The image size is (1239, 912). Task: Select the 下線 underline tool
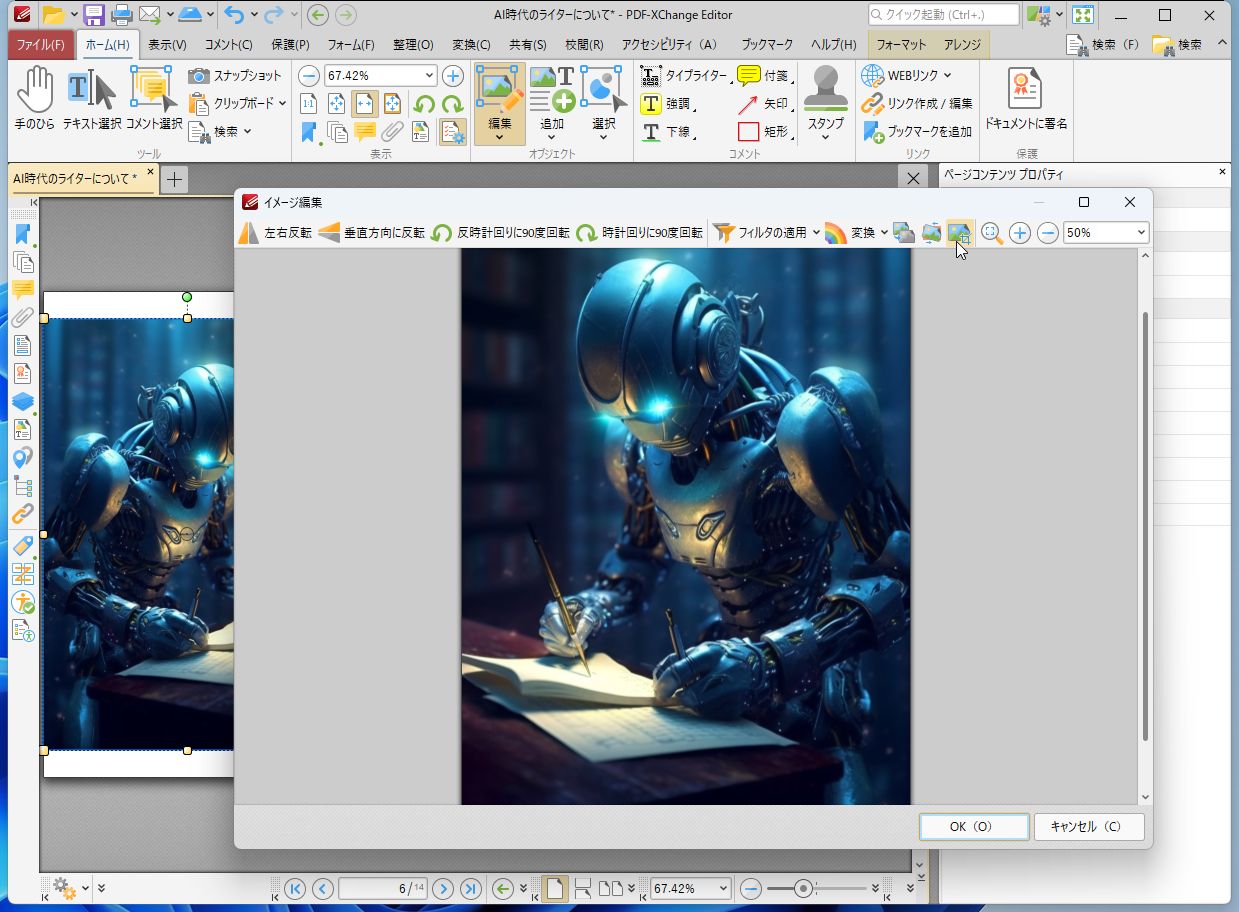[x=666, y=132]
